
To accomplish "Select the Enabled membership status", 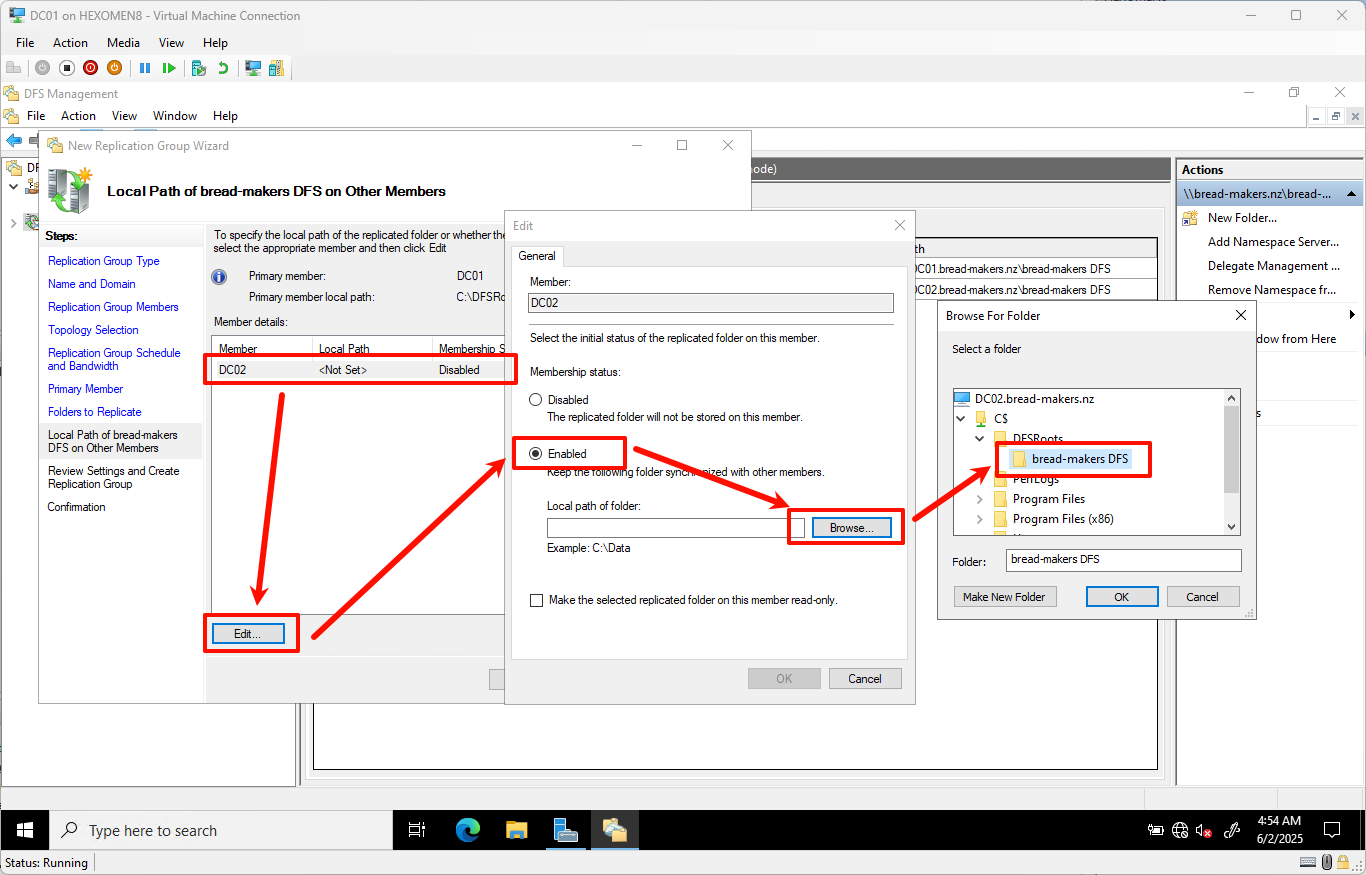I will [538, 453].
